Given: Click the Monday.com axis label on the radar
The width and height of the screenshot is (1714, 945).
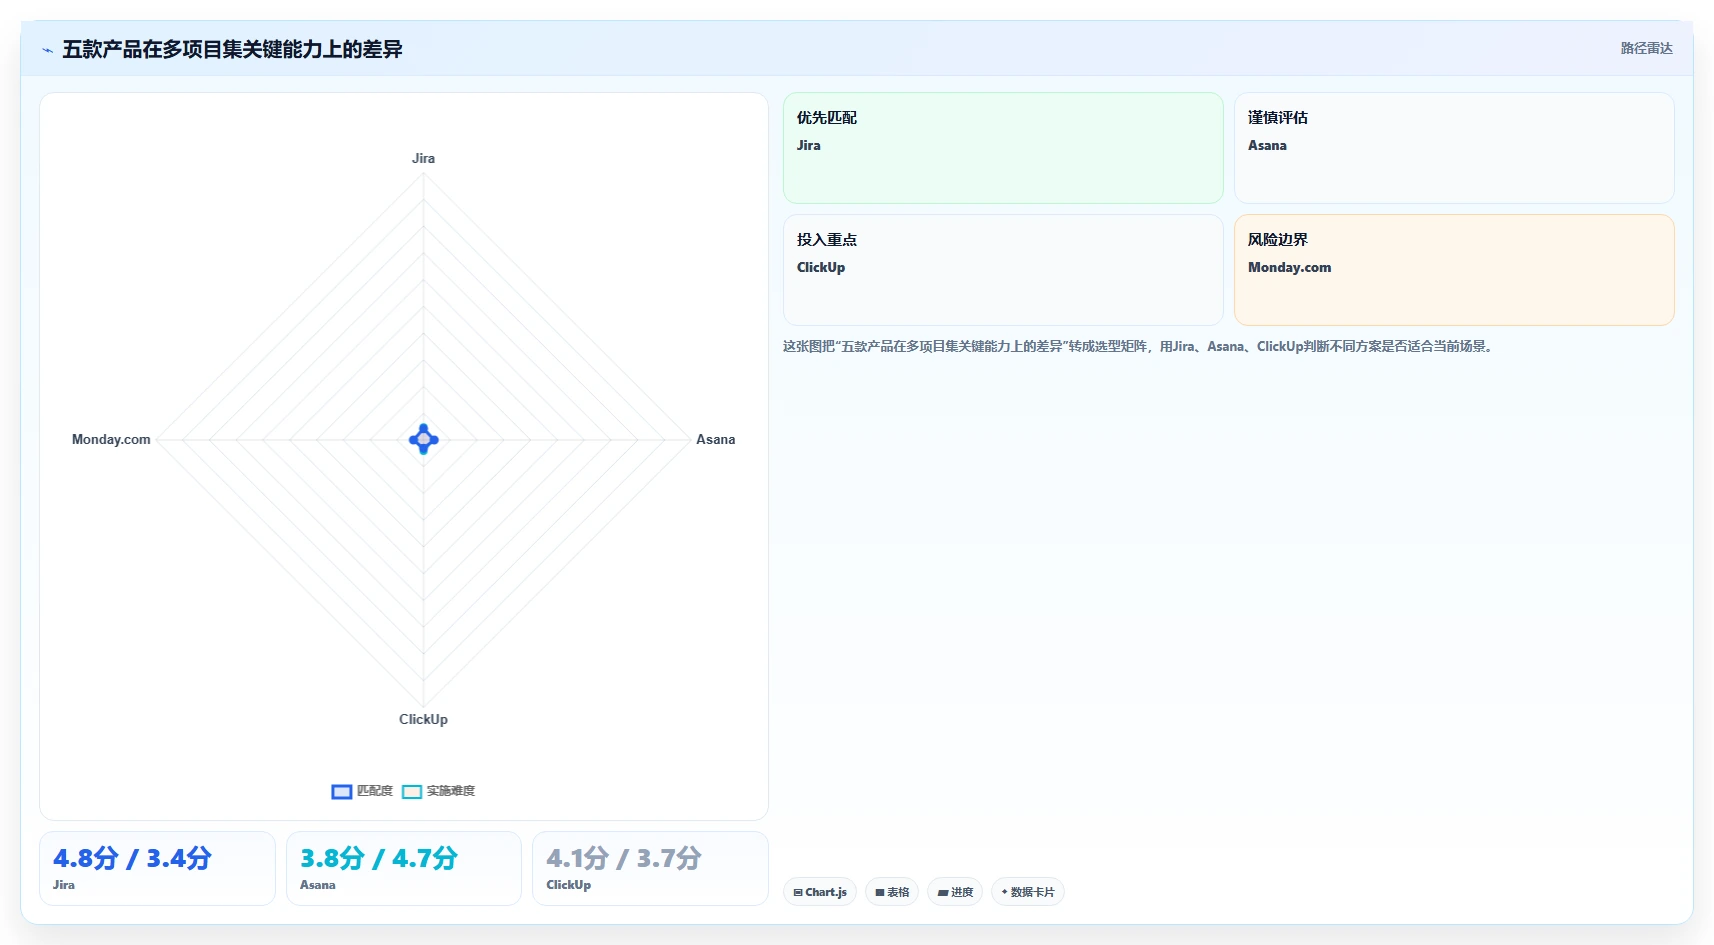Looking at the screenshot, I should click(x=111, y=439).
